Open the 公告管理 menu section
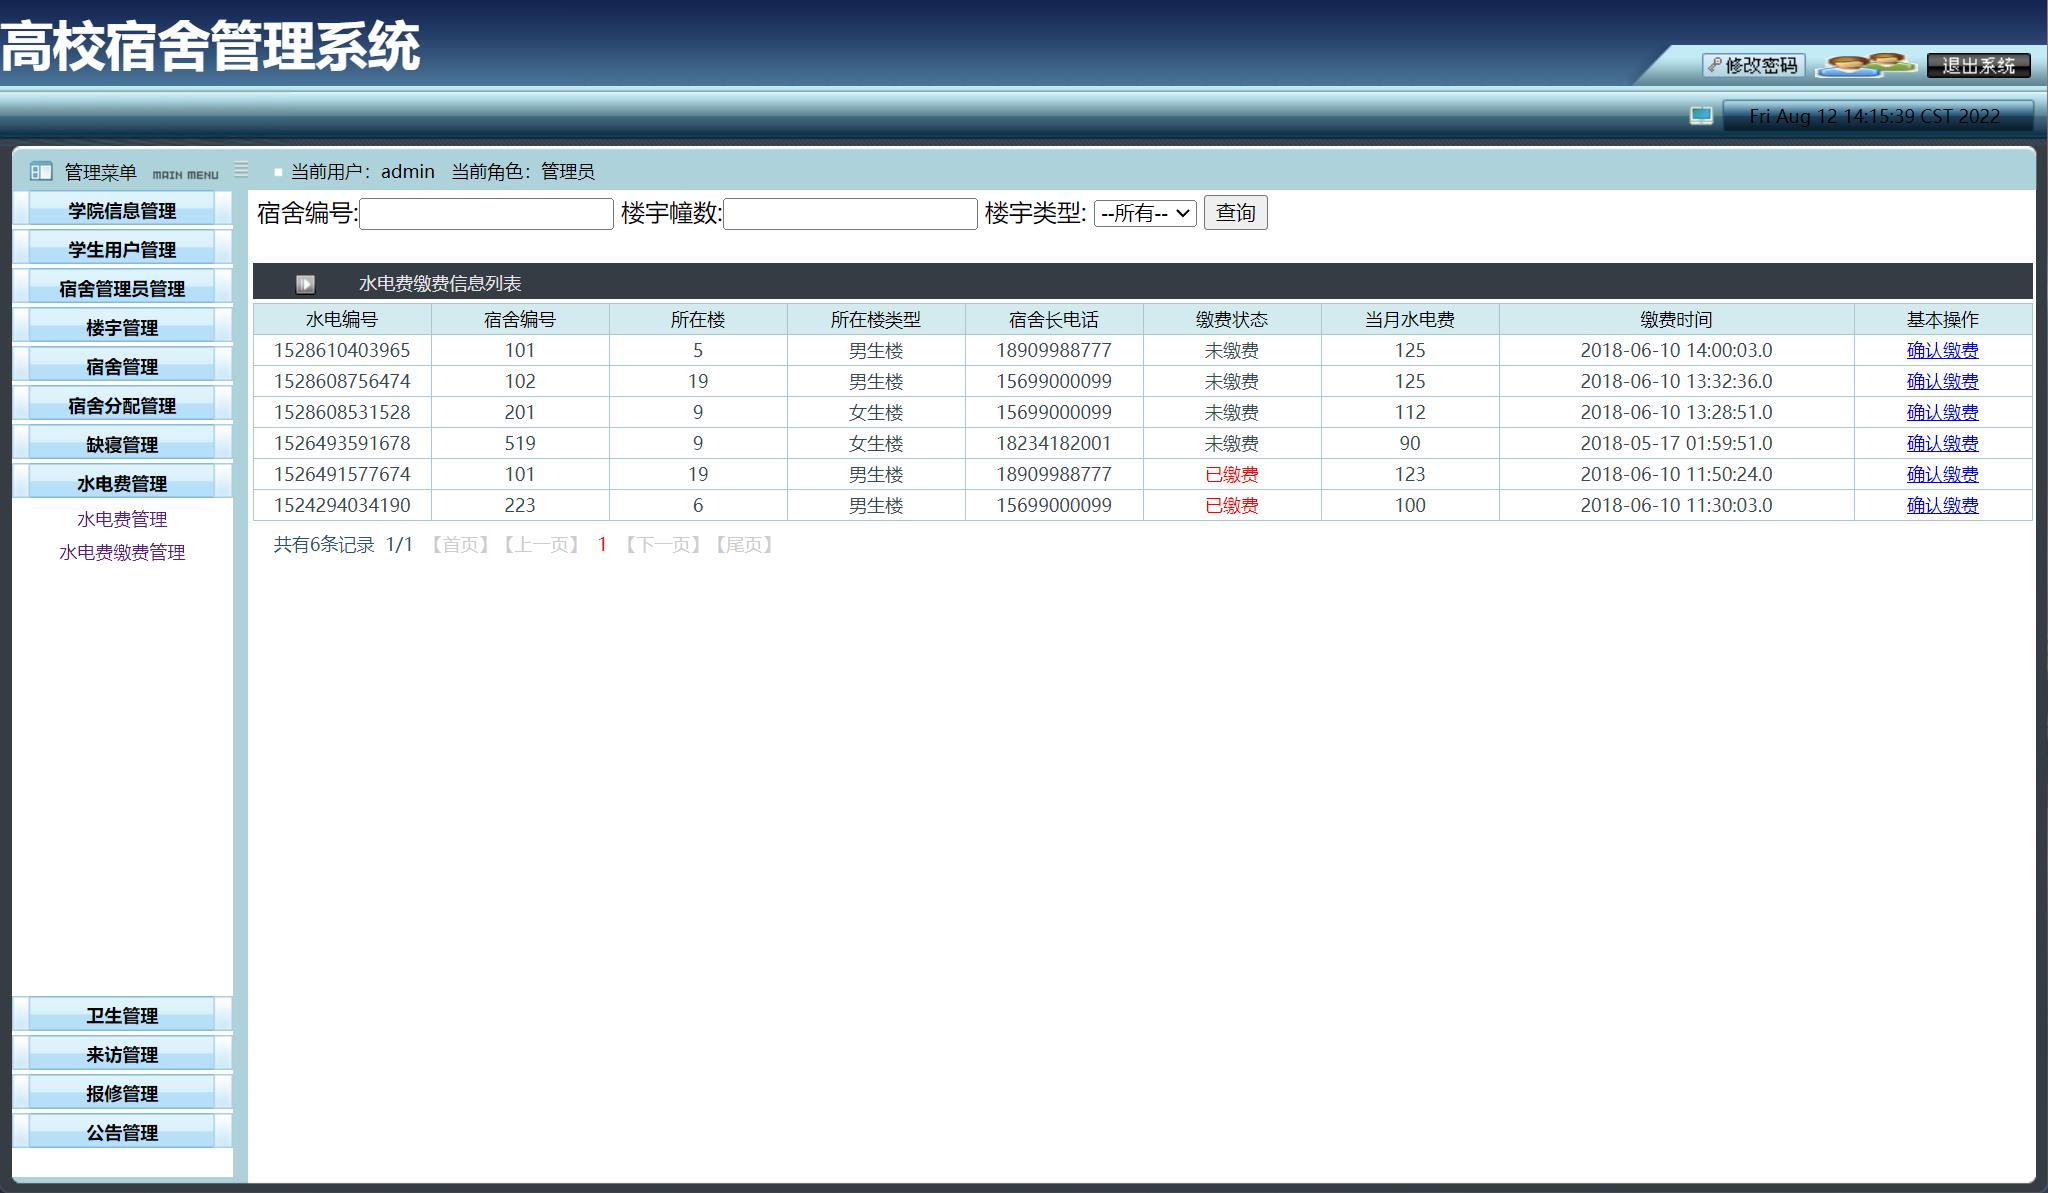The width and height of the screenshot is (2048, 1193). pos(122,1133)
